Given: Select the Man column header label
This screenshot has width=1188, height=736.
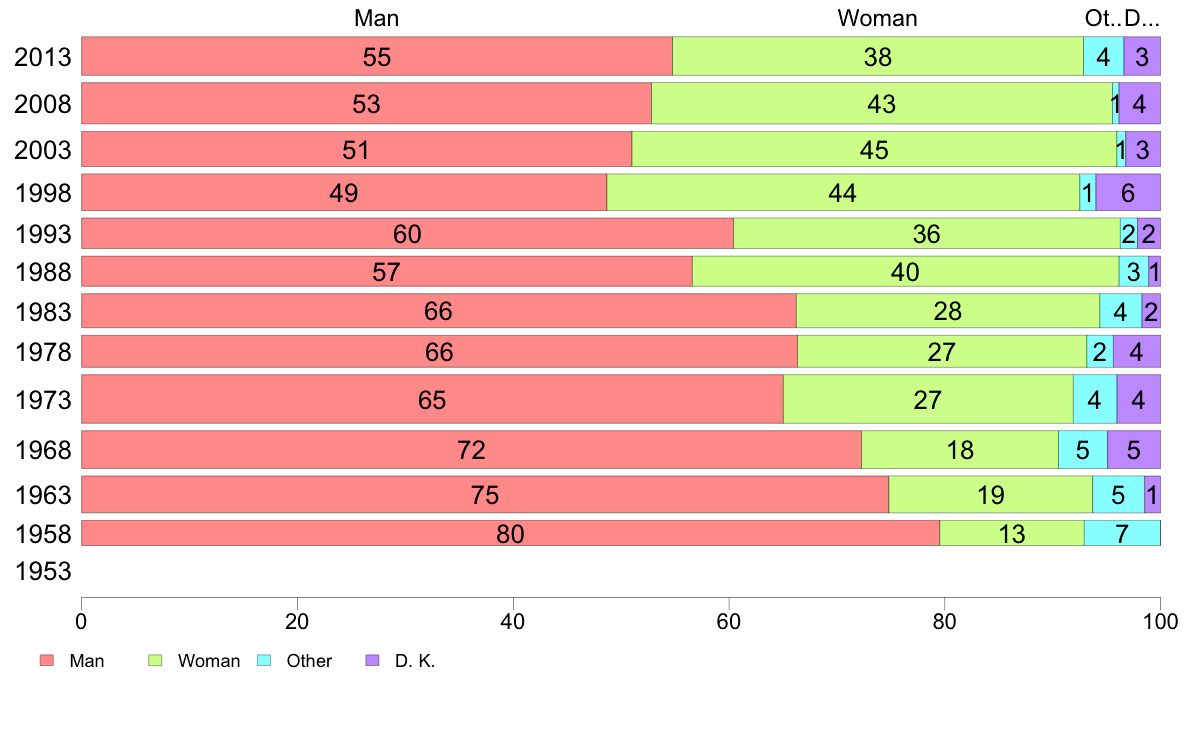Looking at the screenshot, I should click(376, 18).
